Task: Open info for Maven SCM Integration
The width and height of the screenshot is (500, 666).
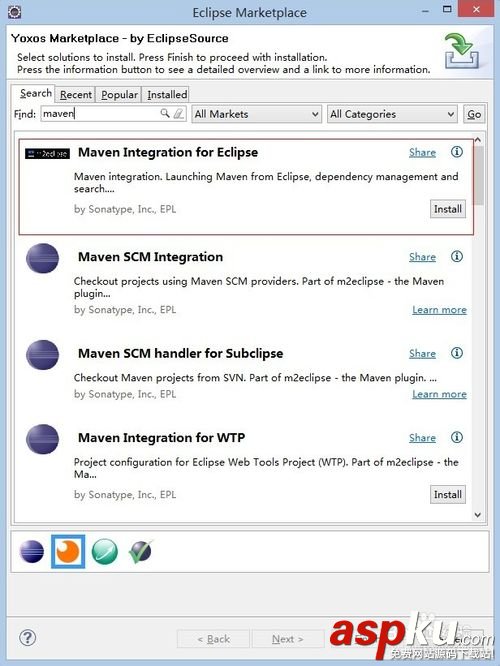Action: pos(457,256)
